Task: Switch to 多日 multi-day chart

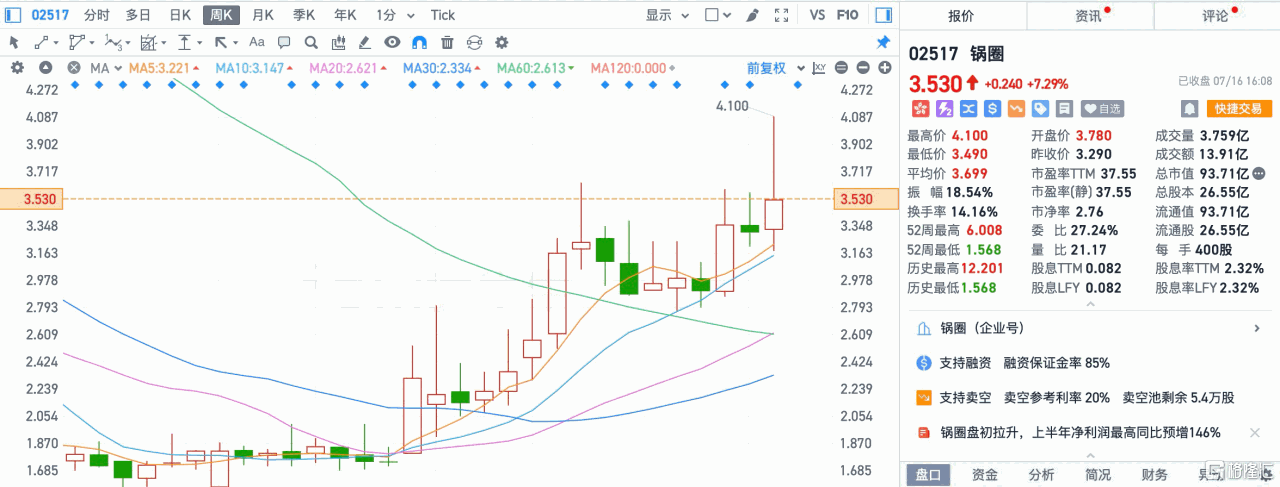Action: point(139,15)
